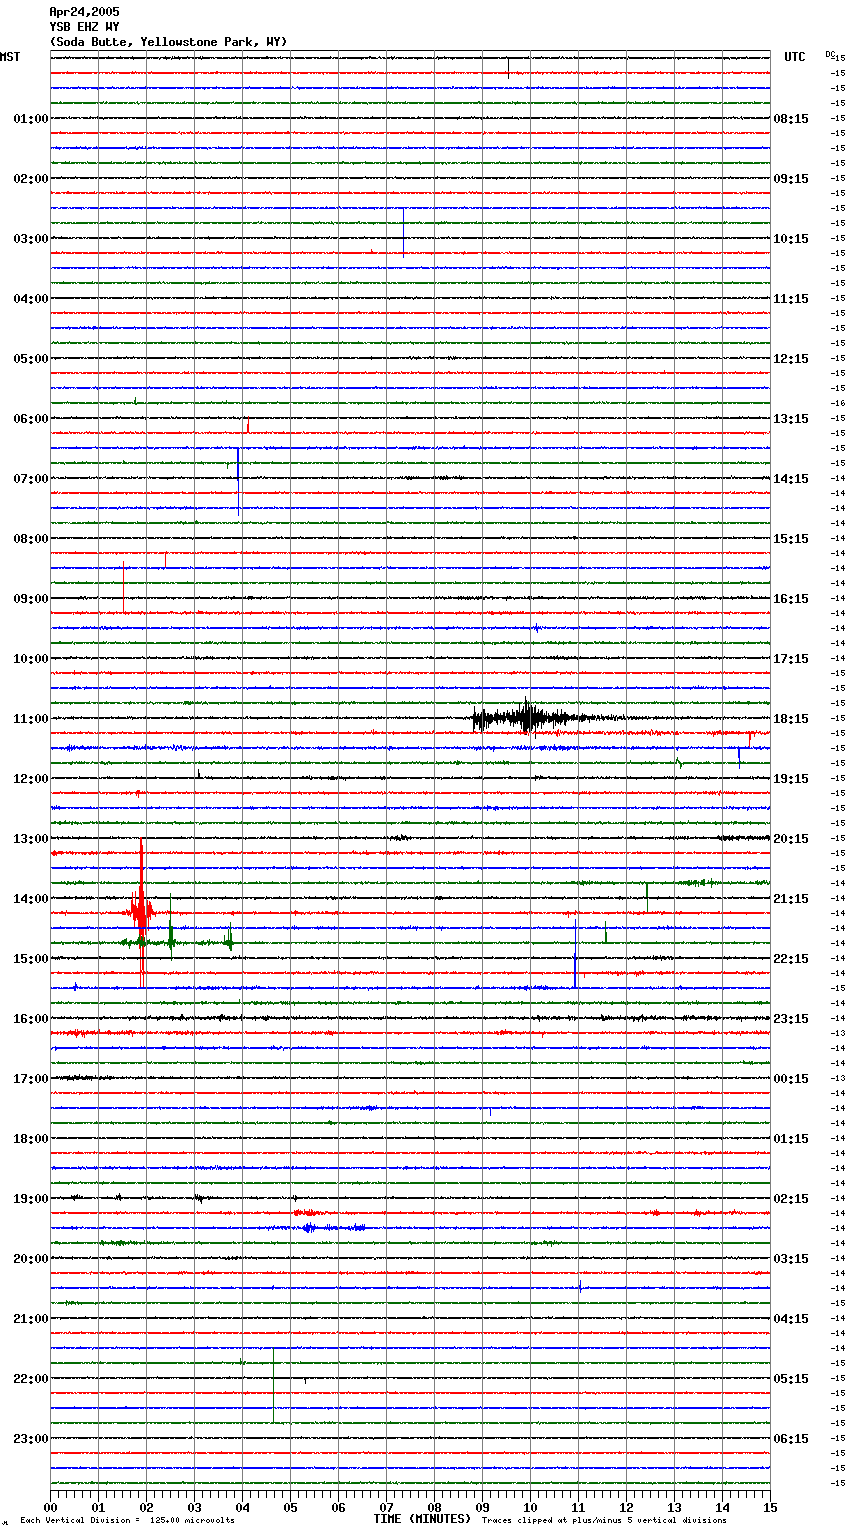Select the 21:00 MST time label
Image resolution: width=850 pixels, height=1534 pixels.
(30, 1319)
